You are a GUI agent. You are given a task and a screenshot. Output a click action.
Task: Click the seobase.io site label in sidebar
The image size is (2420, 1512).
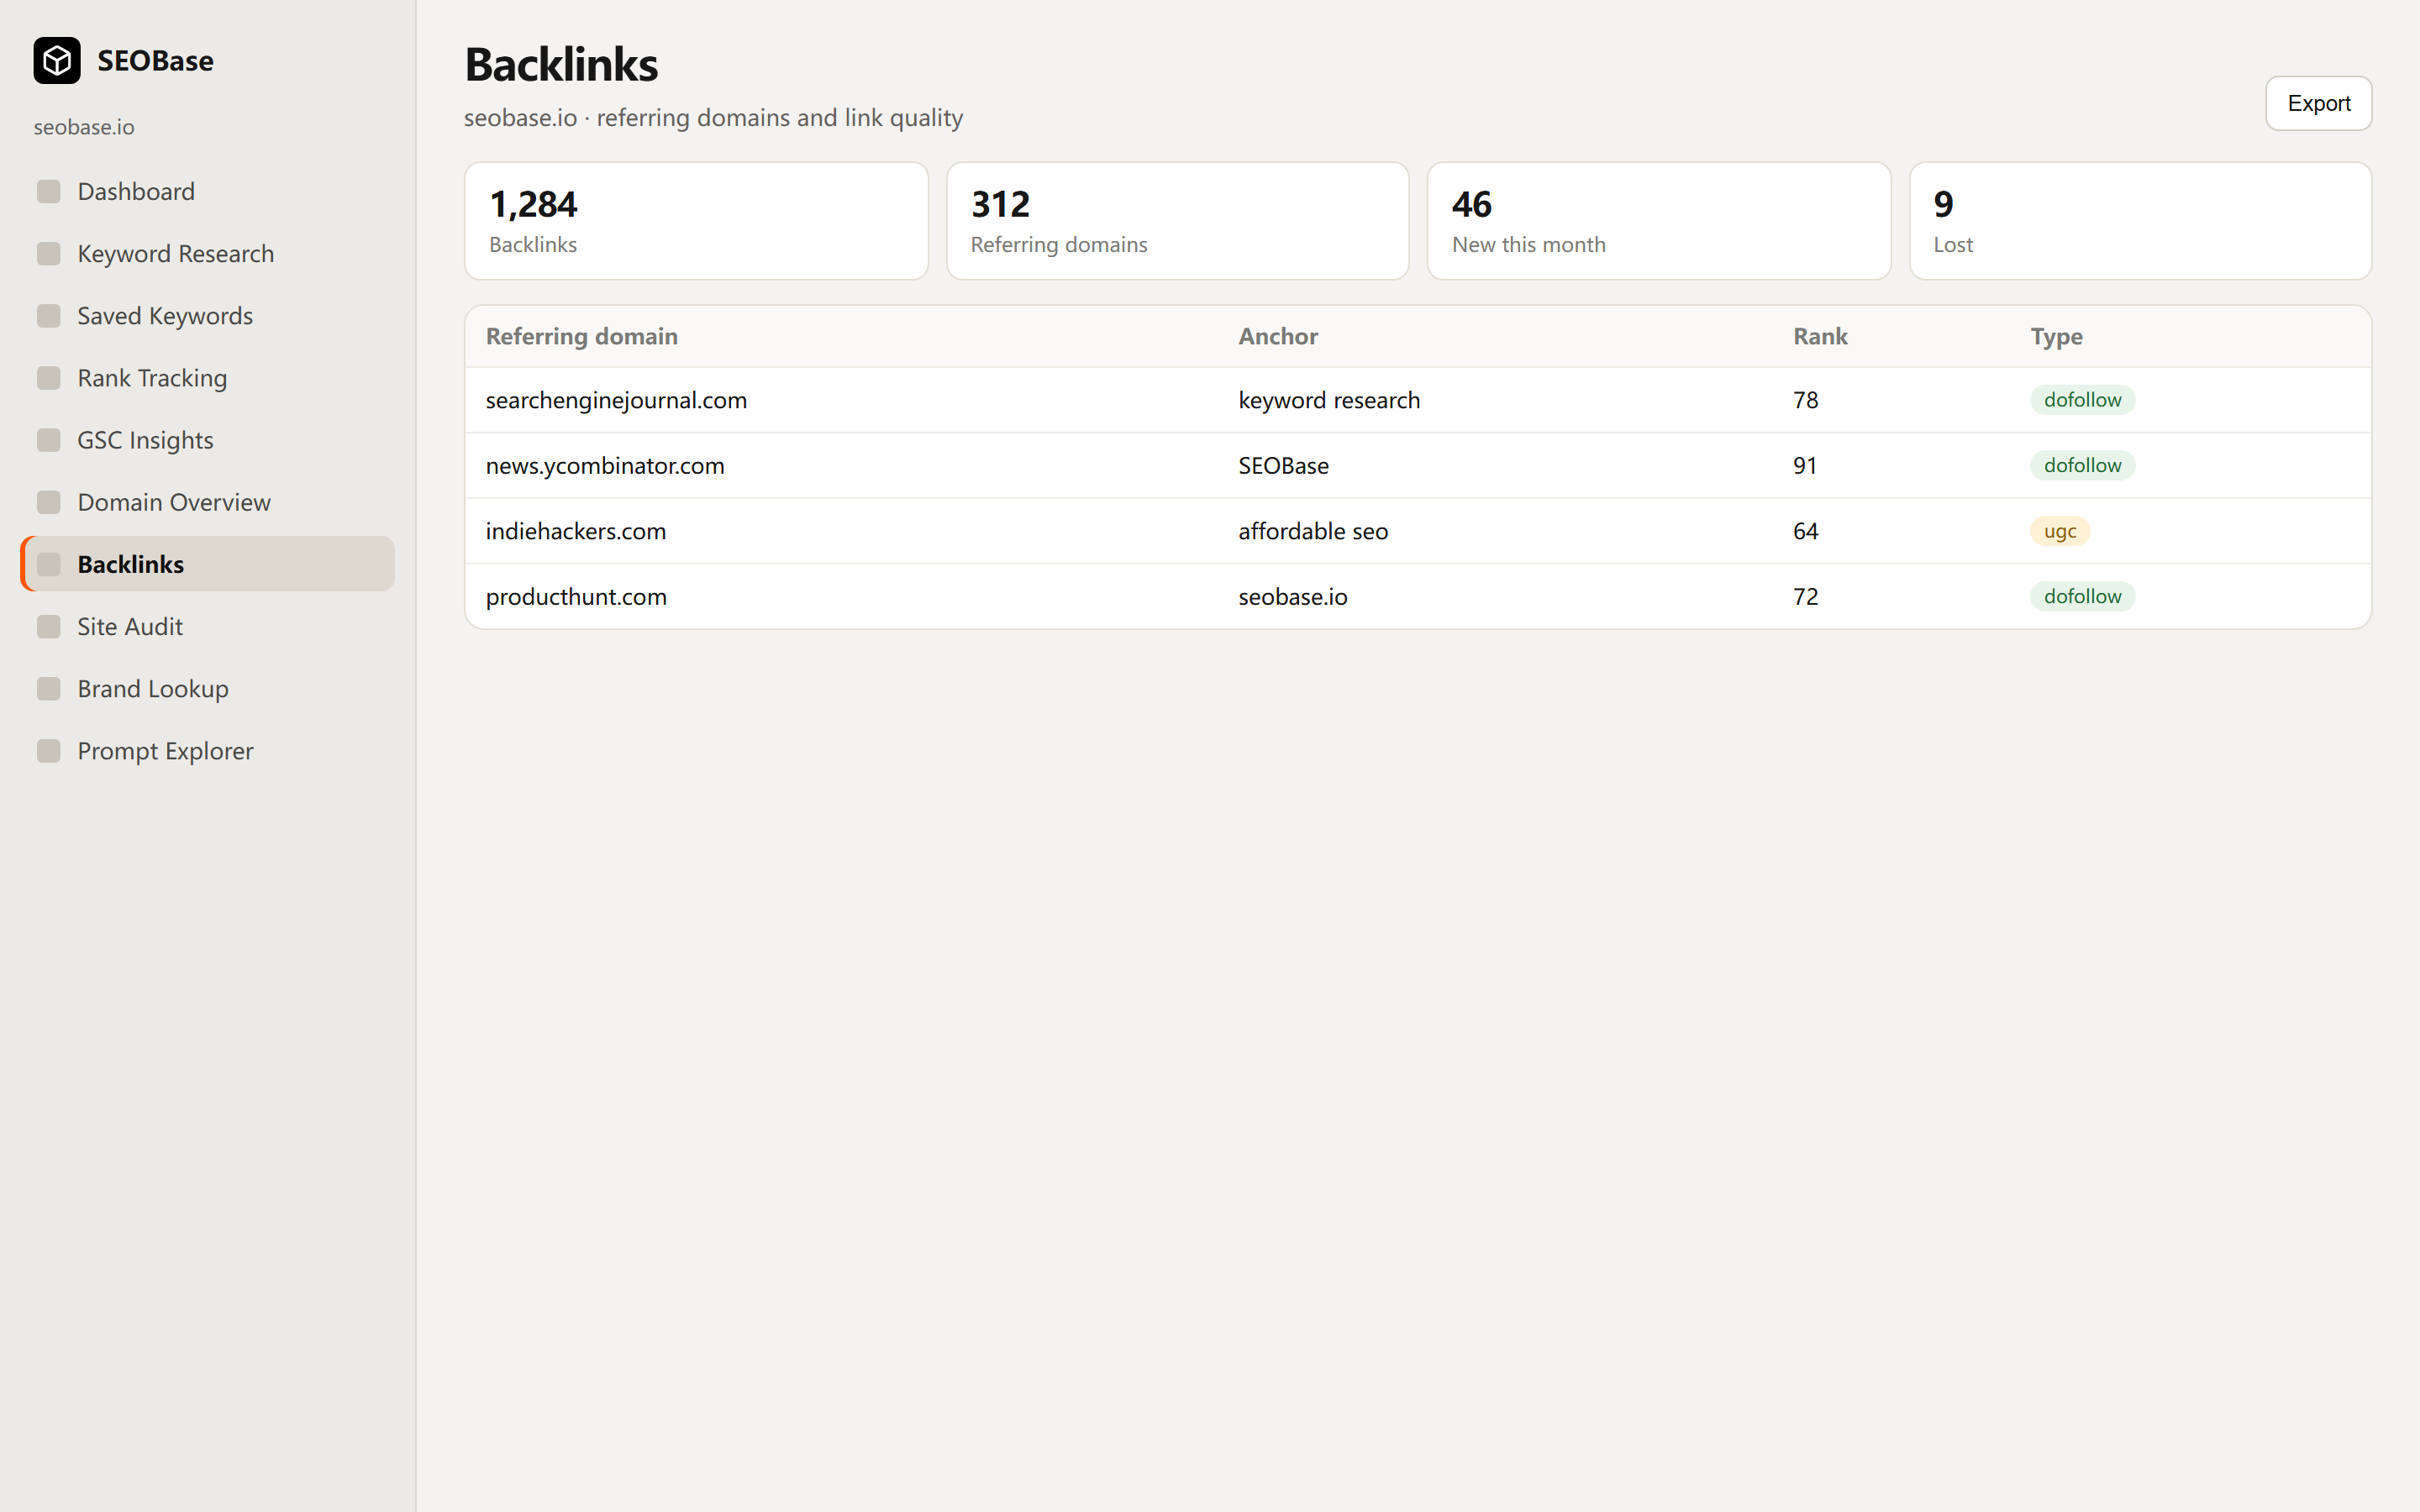84,127
